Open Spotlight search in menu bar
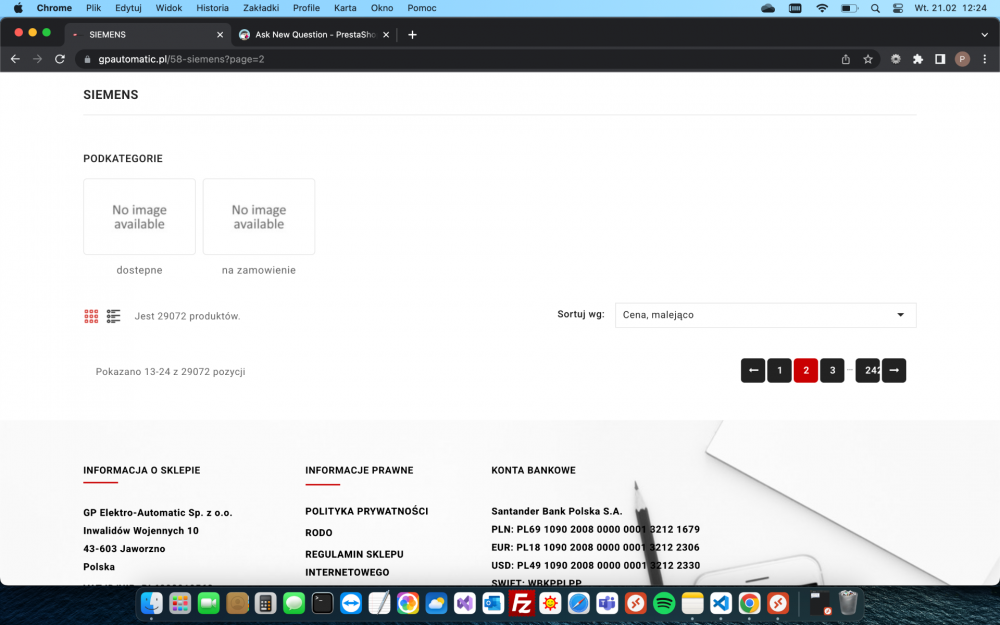1000x625 pixels. [x=875, y=8]
